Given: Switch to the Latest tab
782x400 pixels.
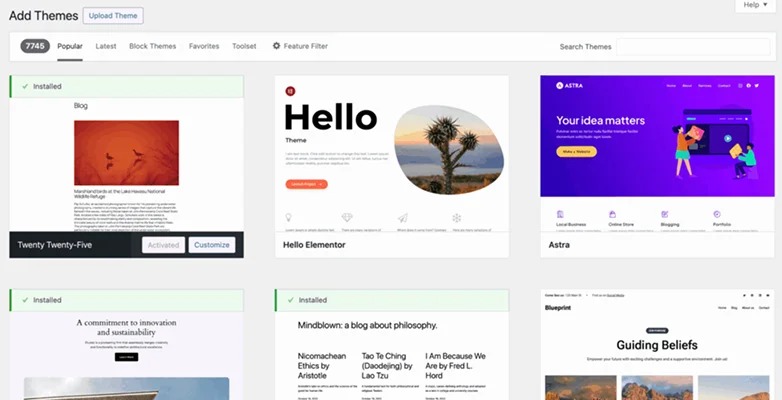Looking at the screenshot, I should [x=106, y=46].
